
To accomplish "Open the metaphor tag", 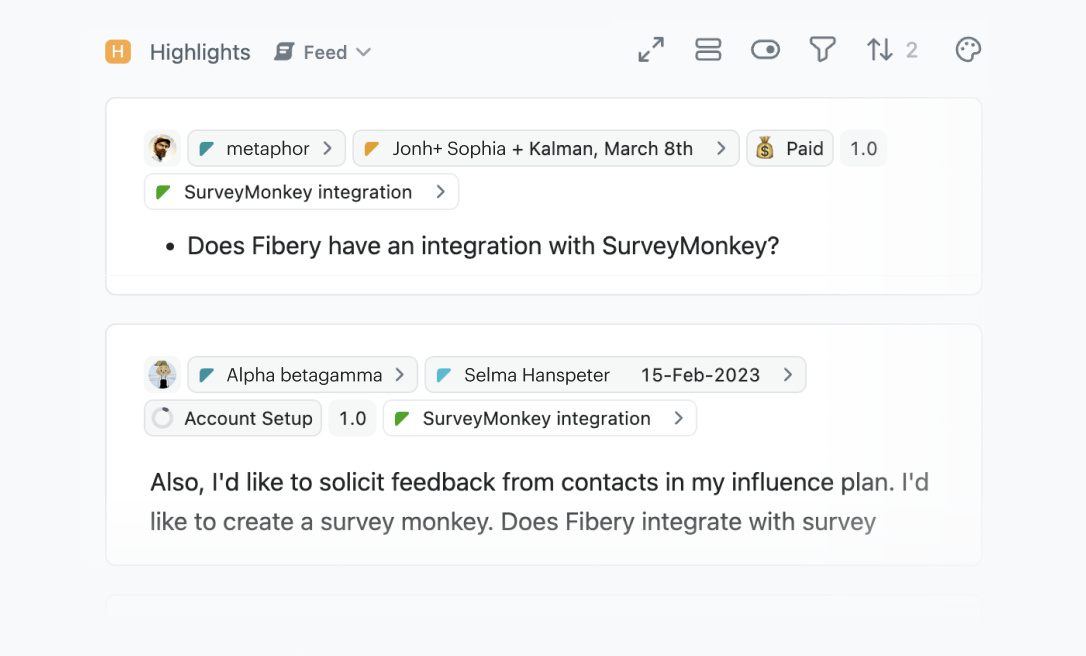I will pos(266,148).
